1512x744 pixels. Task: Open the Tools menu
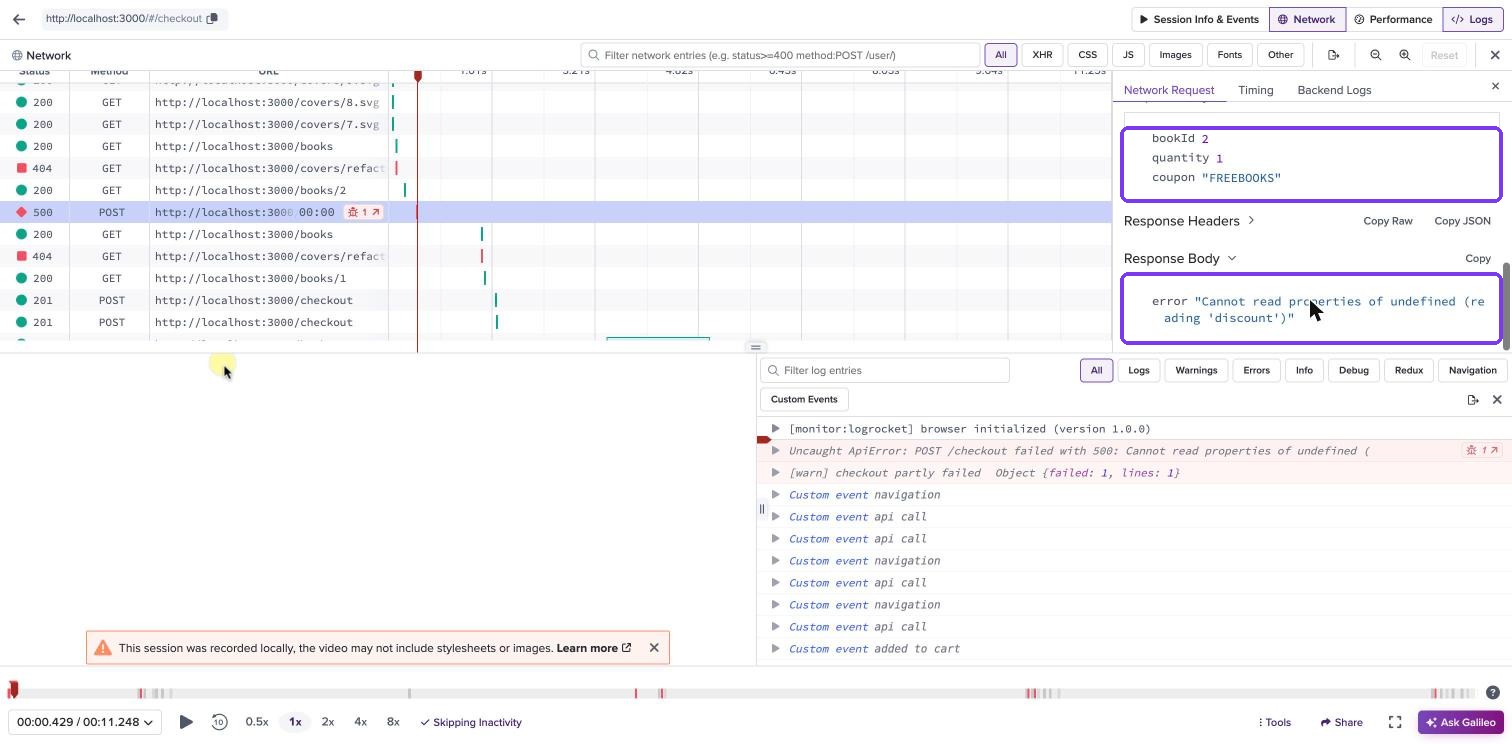[1274, 722]
